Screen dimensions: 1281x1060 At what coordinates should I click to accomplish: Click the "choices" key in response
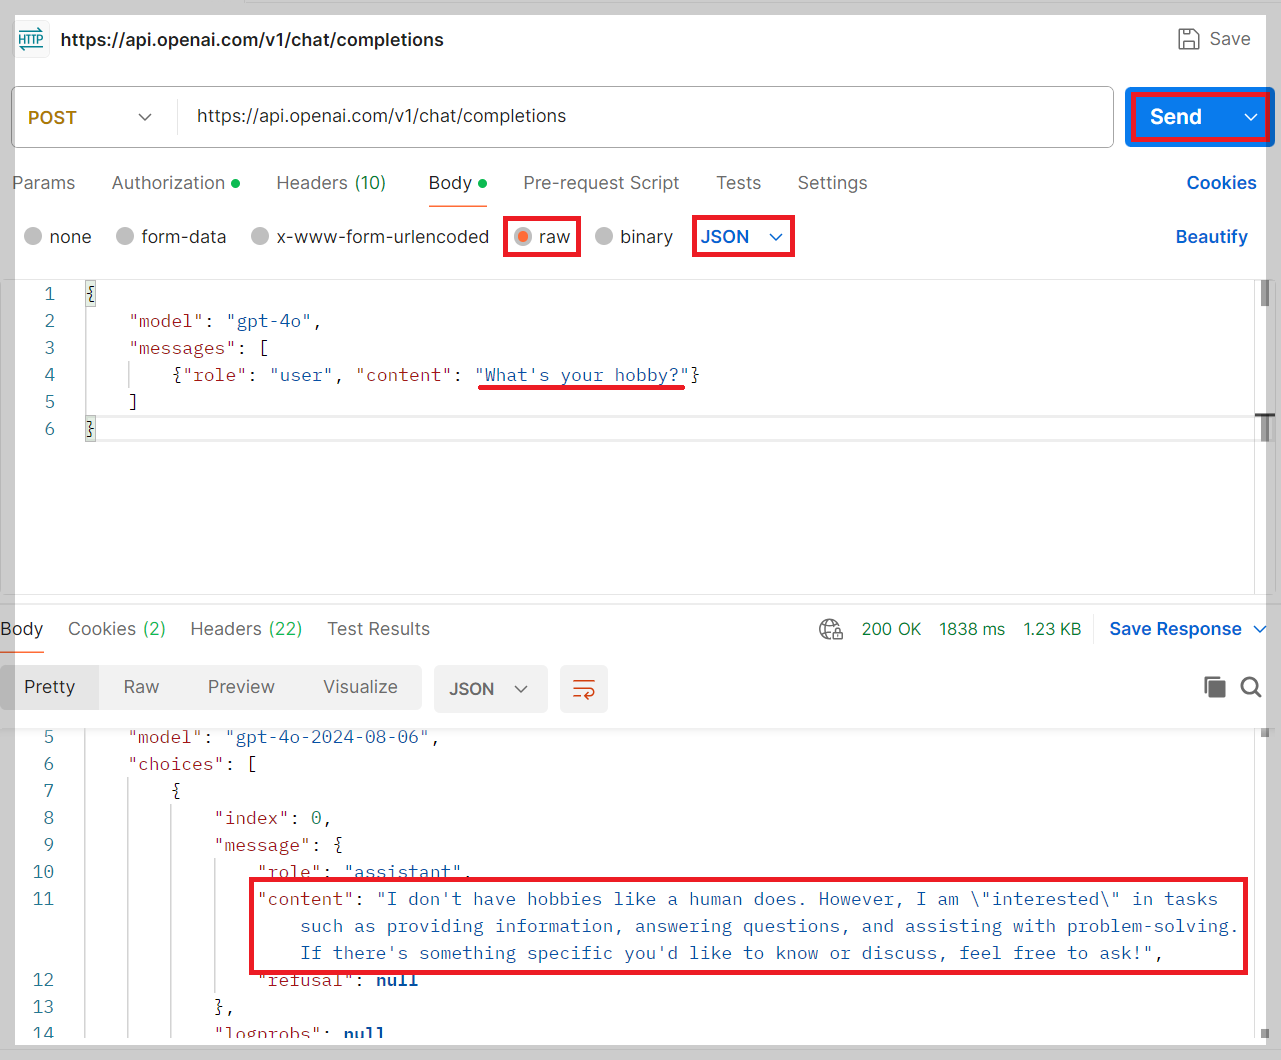click(x=176, y=764)
